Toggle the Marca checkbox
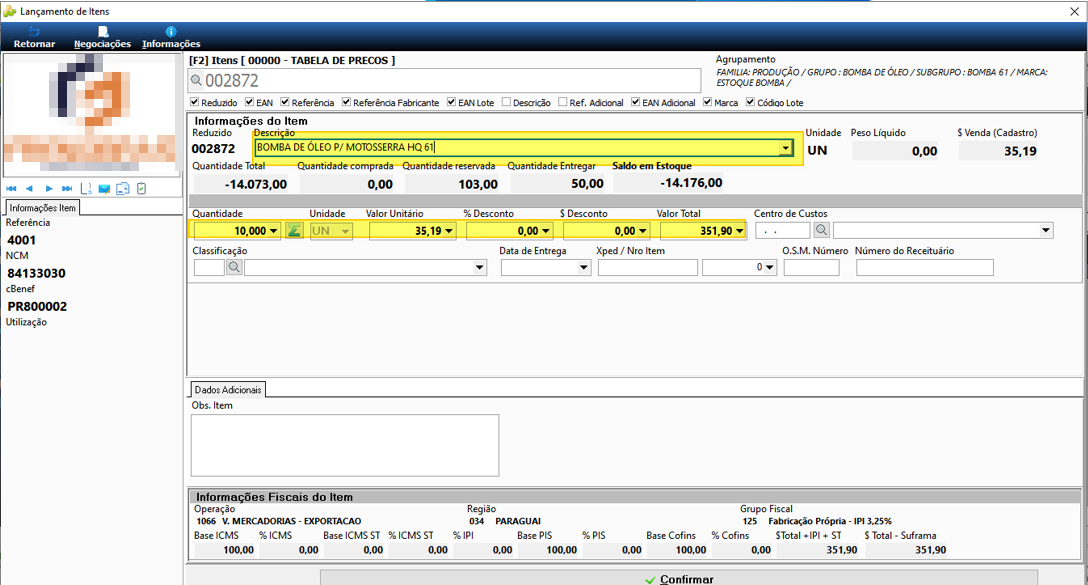This screenshot has width=1088, height=585. (707, 102)
